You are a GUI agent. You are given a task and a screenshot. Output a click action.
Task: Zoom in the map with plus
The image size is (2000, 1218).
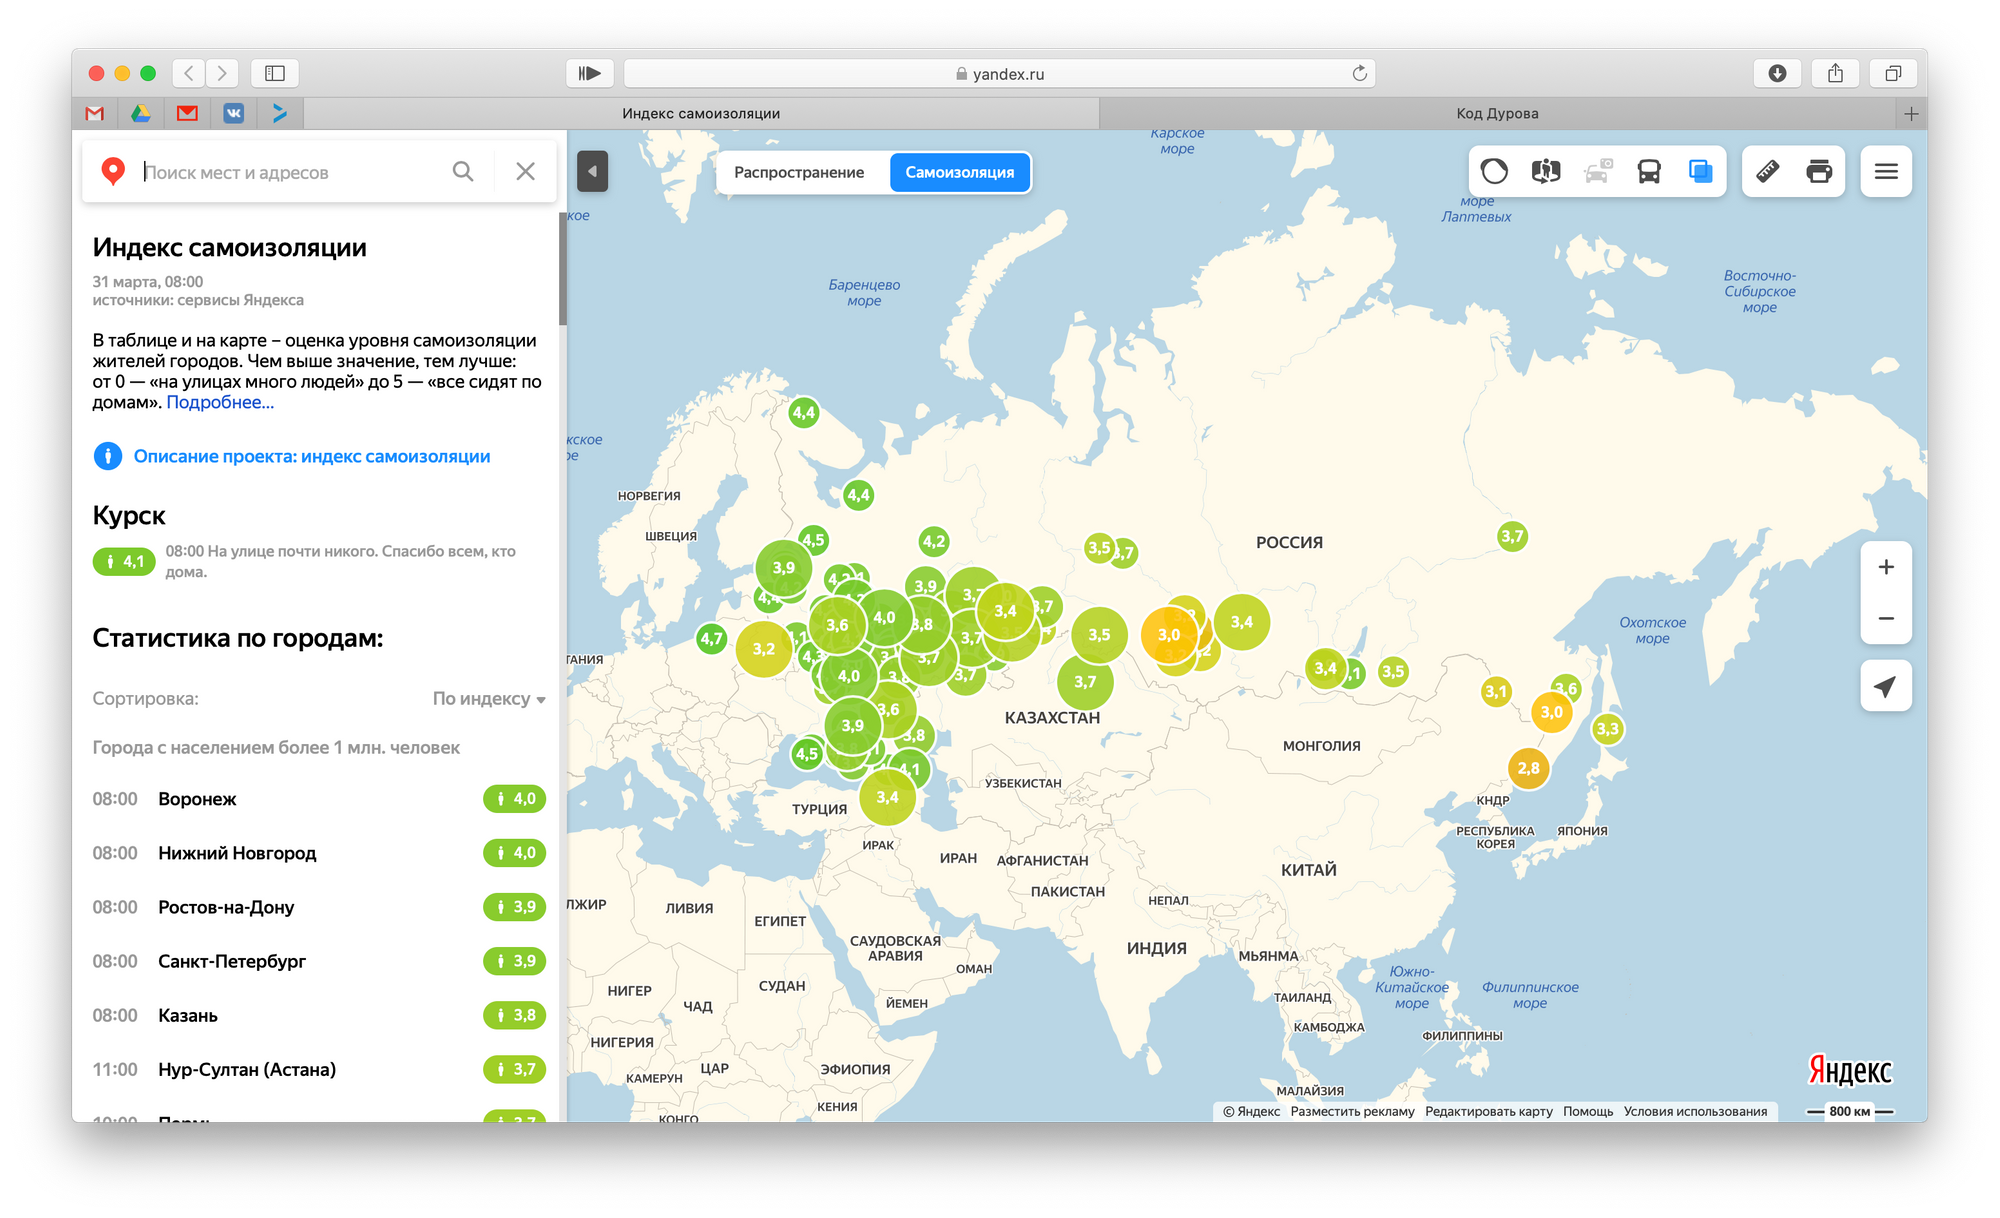(1886, 567)
